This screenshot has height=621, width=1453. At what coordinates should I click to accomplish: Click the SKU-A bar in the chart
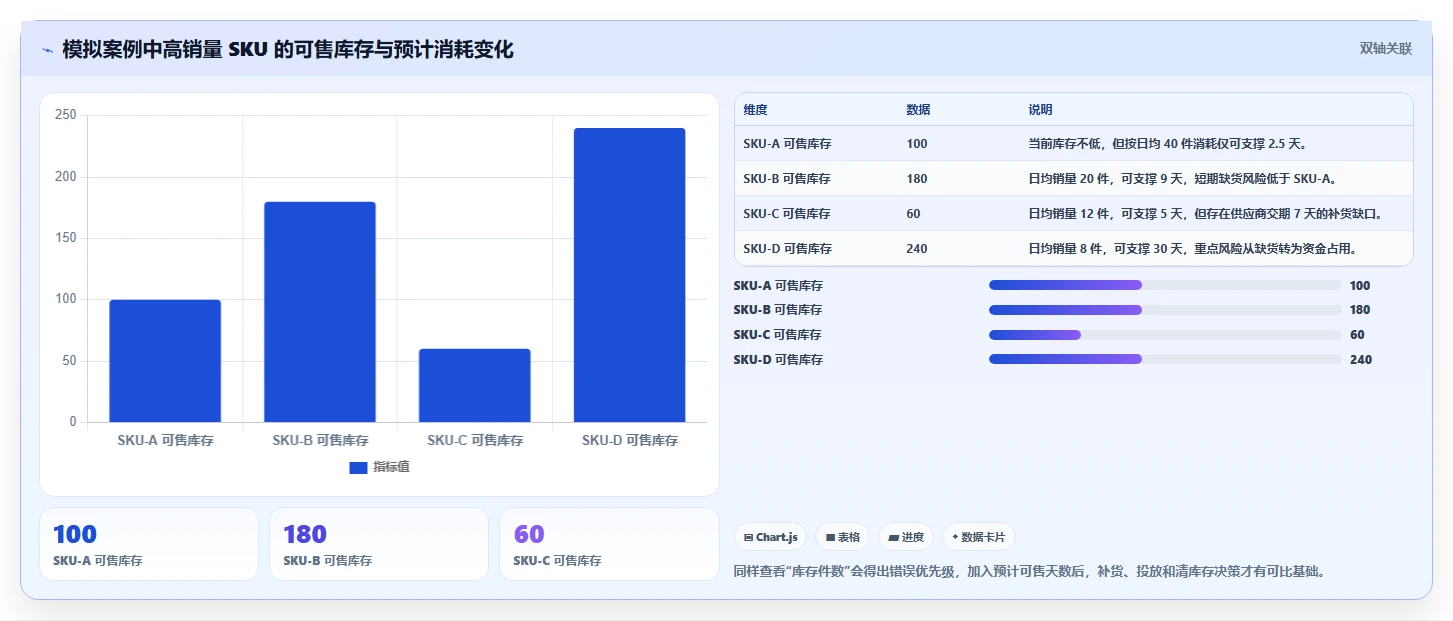click(165, 361)
